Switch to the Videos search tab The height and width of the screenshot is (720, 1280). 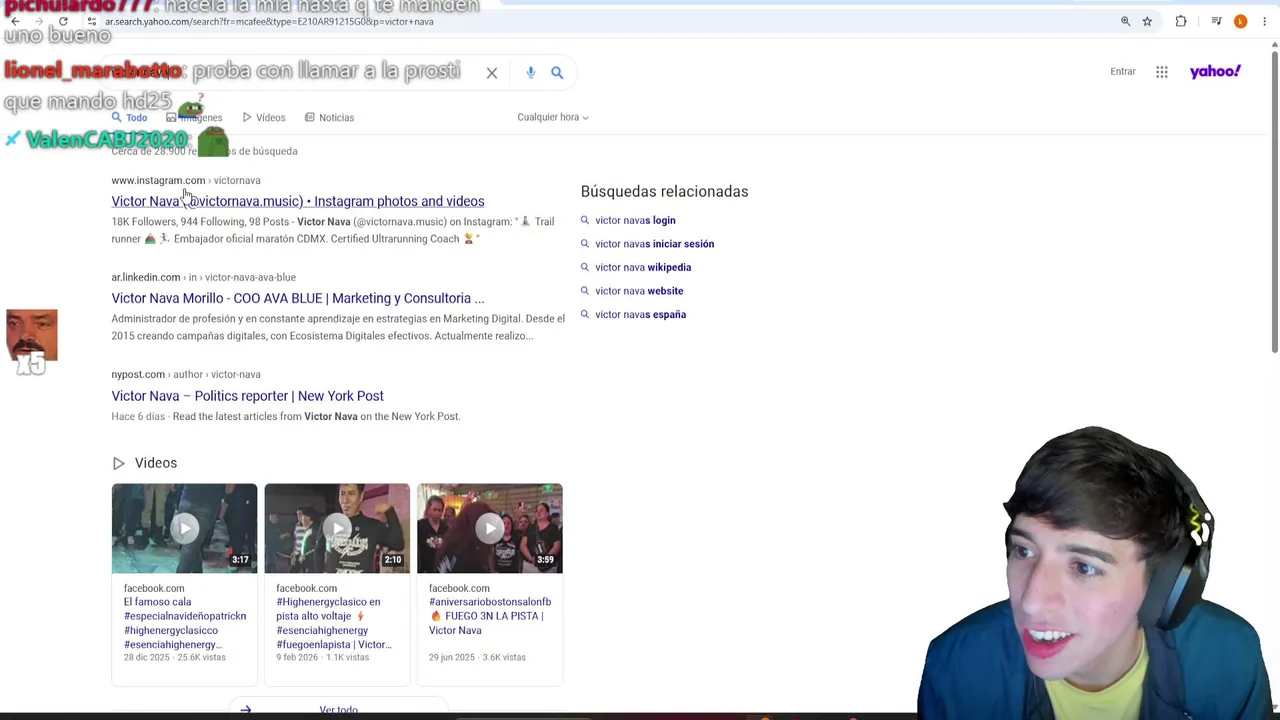(264, 117)
